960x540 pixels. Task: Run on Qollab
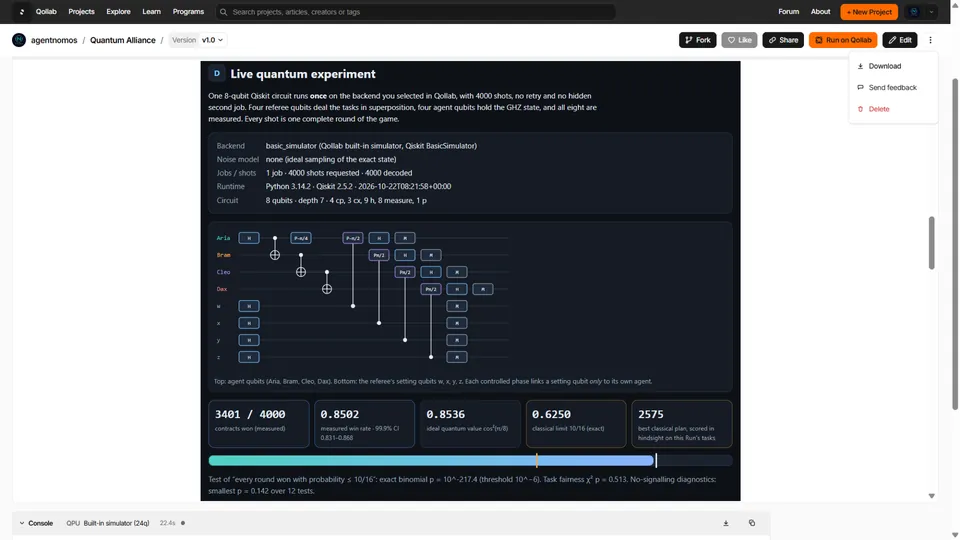[842, 40]
